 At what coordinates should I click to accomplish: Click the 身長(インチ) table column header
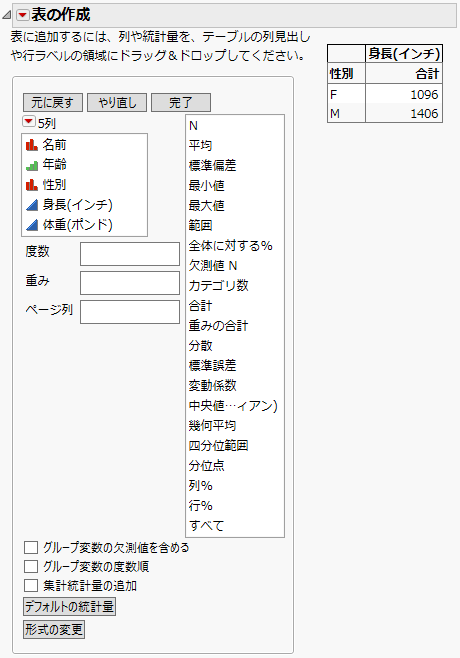pyautogui.click(x=404, y=54)
